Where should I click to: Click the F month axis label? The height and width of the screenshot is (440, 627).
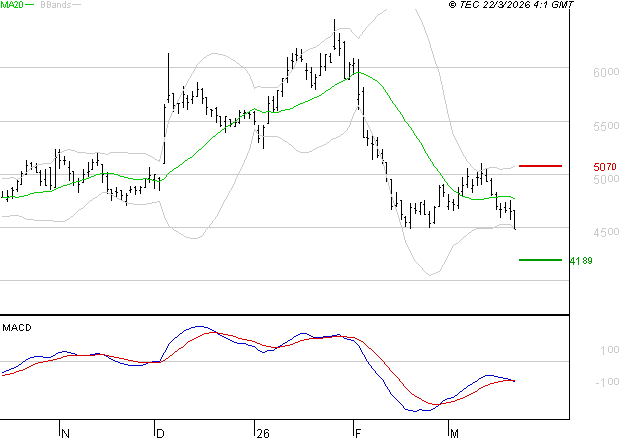[x=358, y=434]
